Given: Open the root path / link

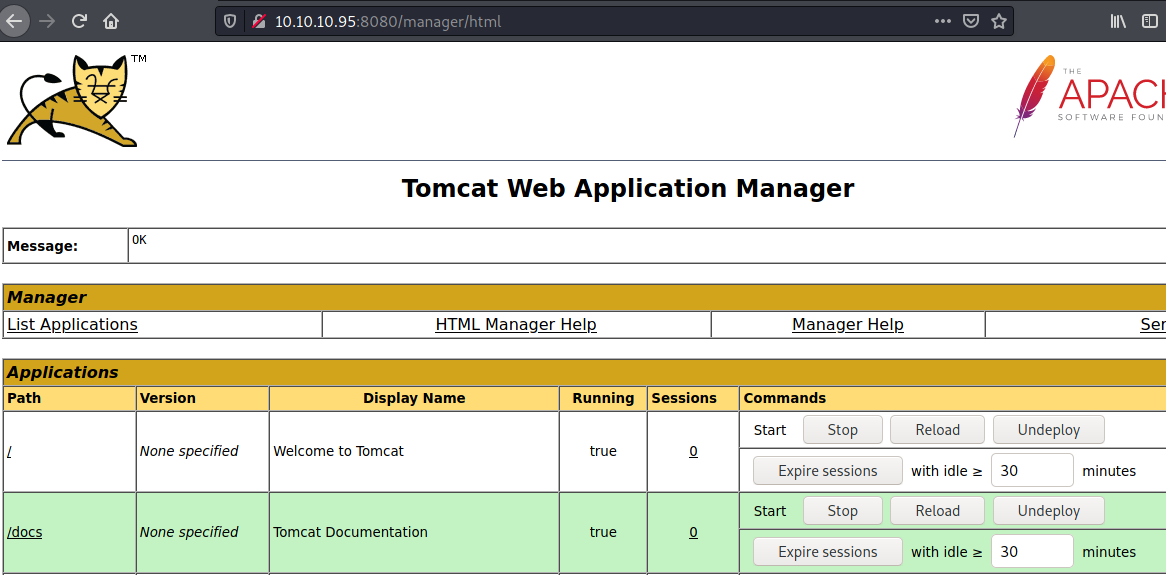Looking at the screenshot, I should [x=9, y=451].
